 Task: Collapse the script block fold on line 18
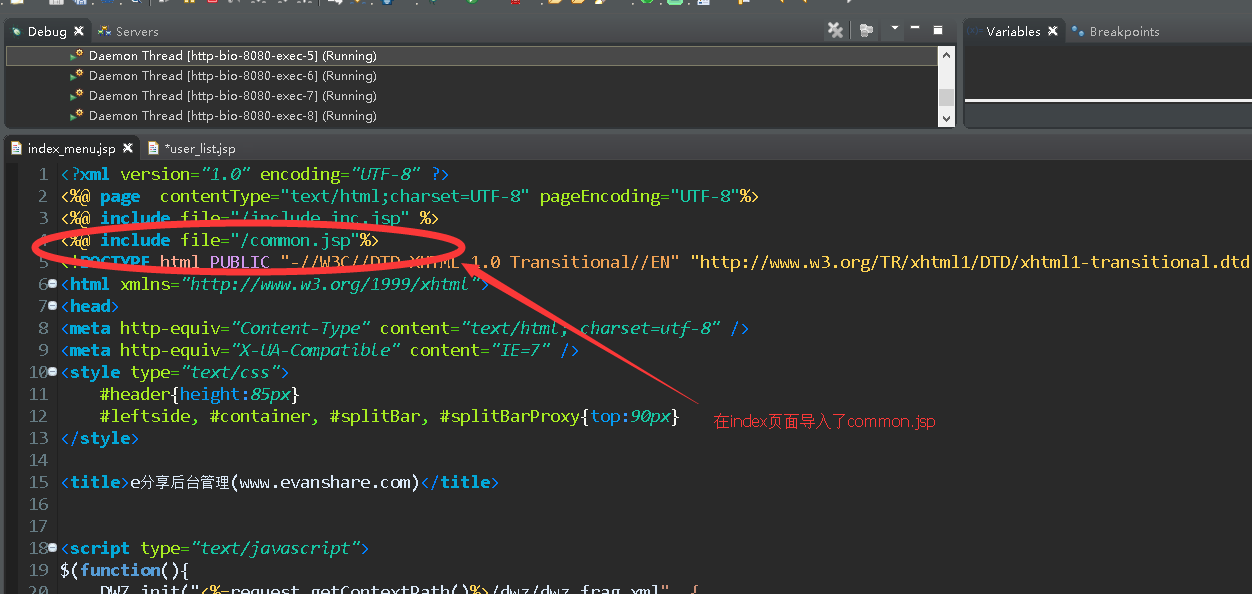52,548
